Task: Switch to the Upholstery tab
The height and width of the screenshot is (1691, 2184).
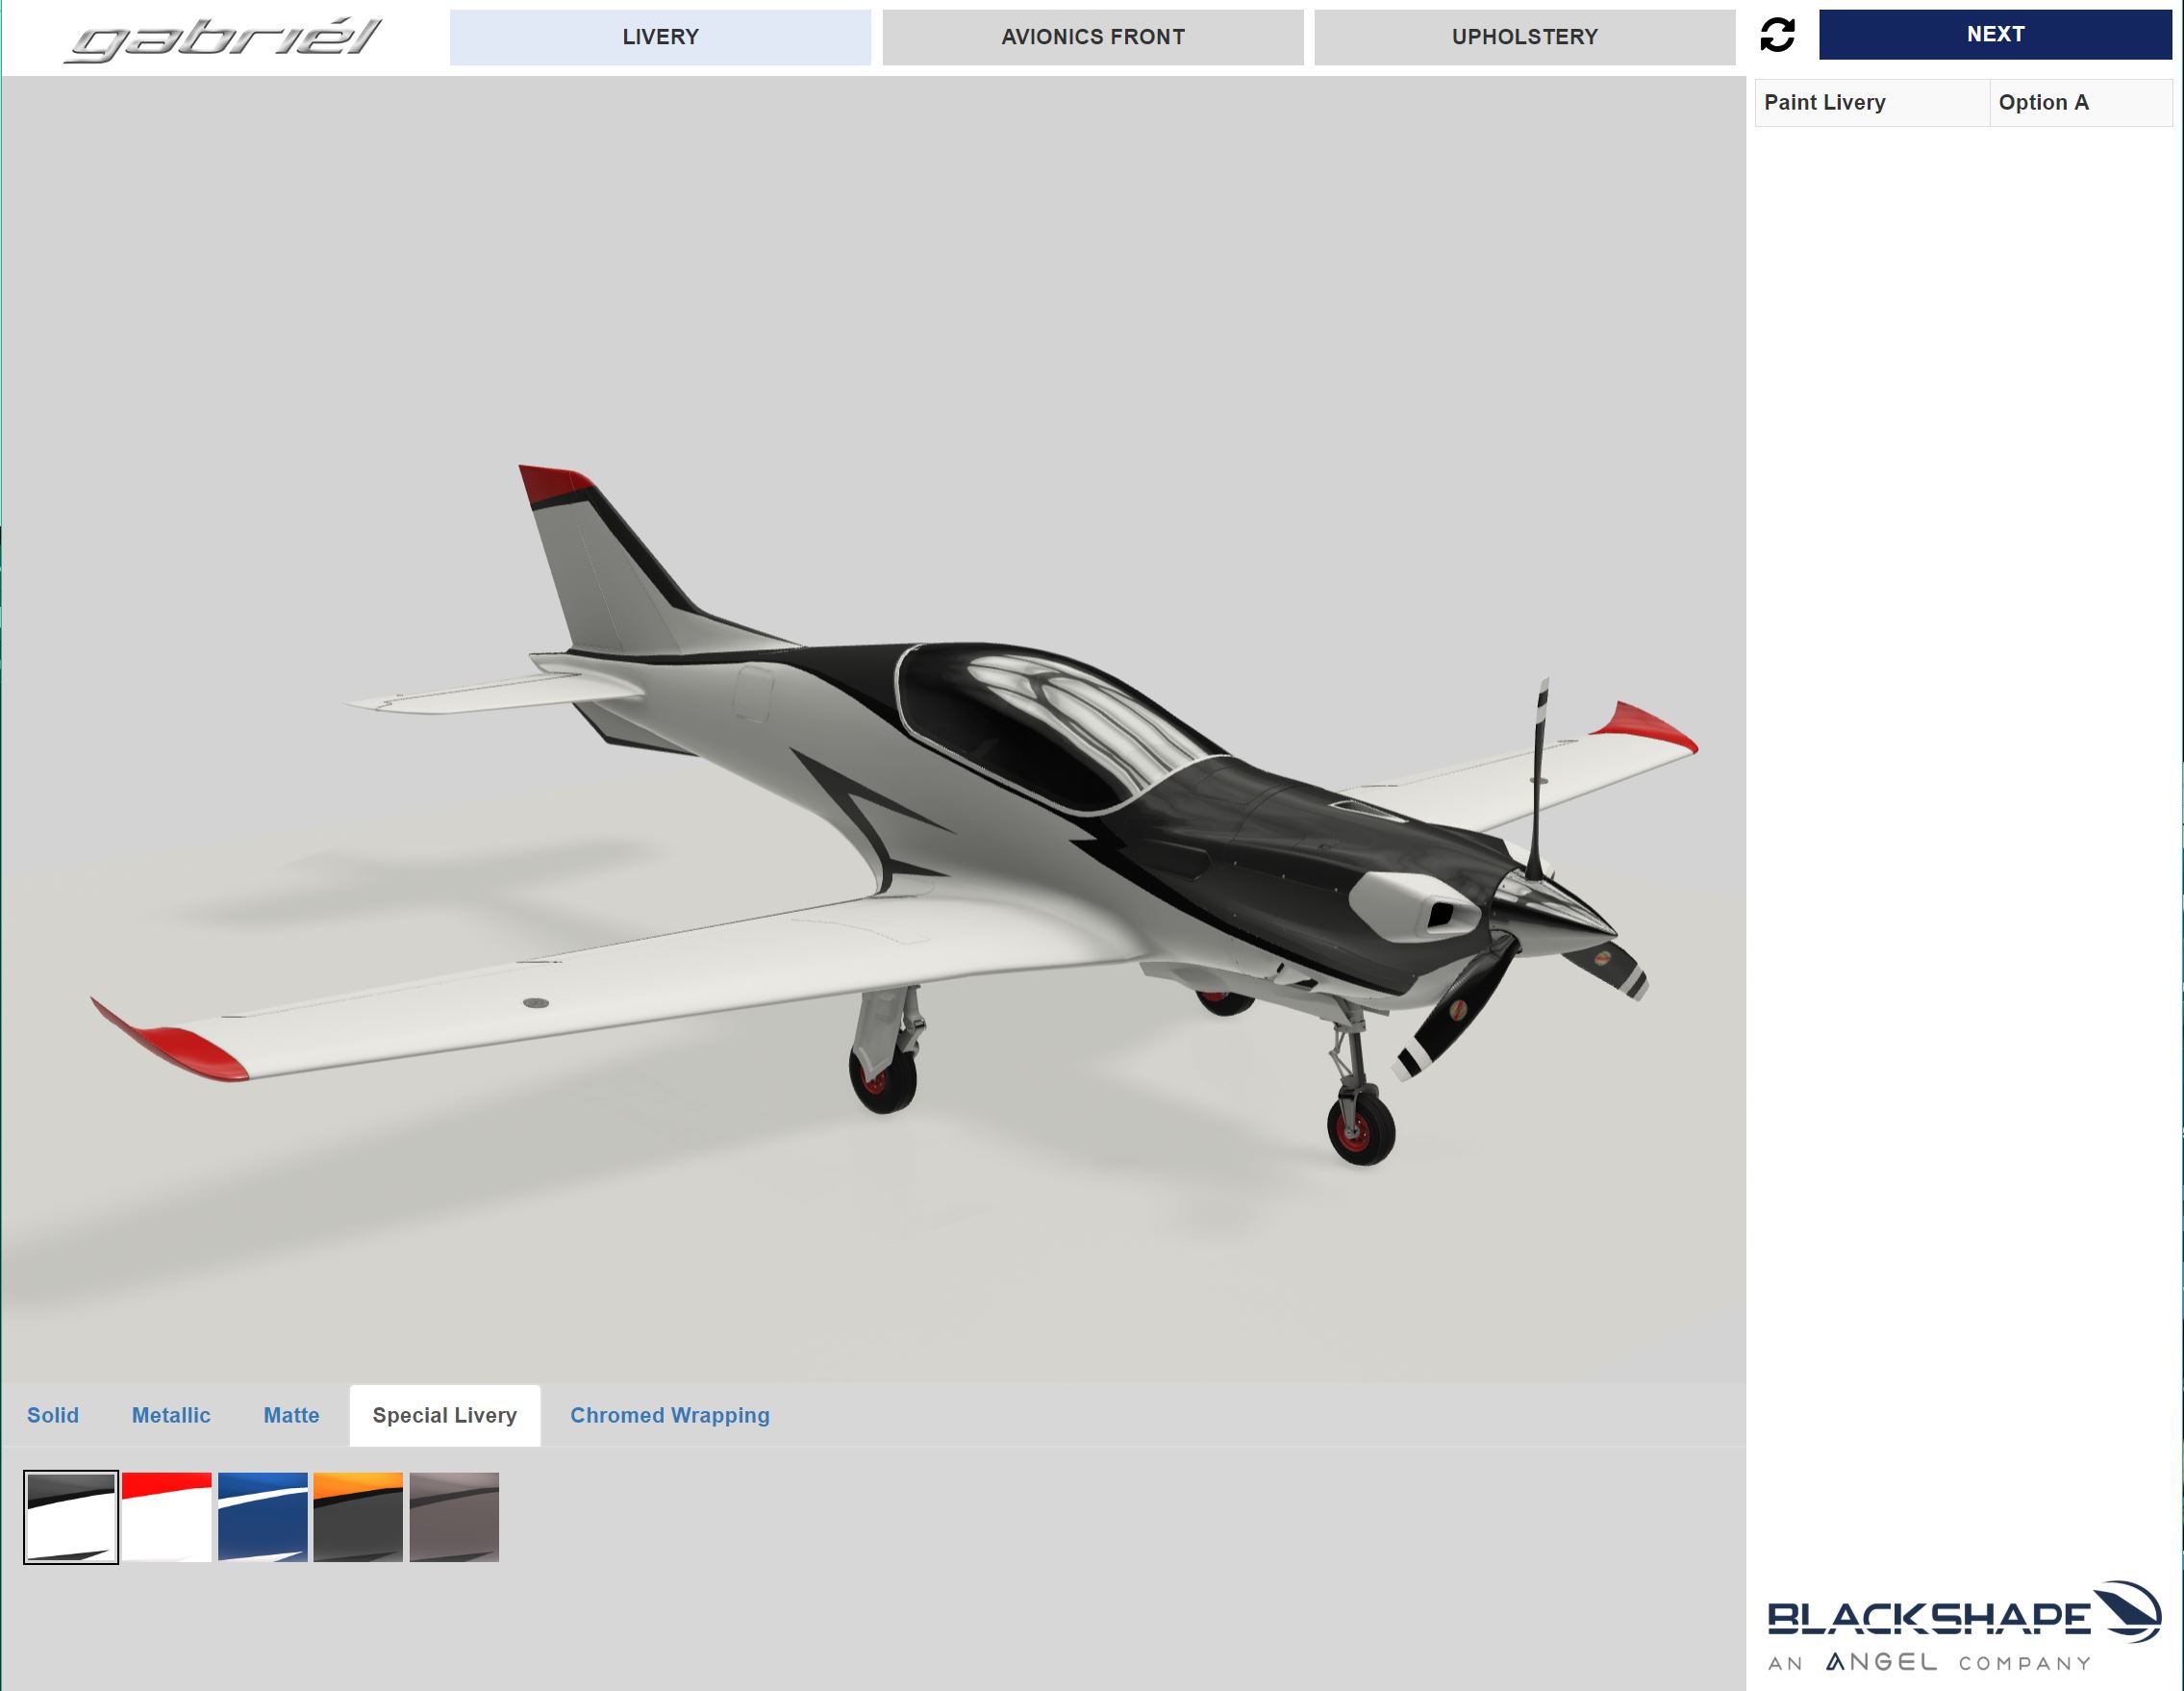Action: [x=1524, y=34]
